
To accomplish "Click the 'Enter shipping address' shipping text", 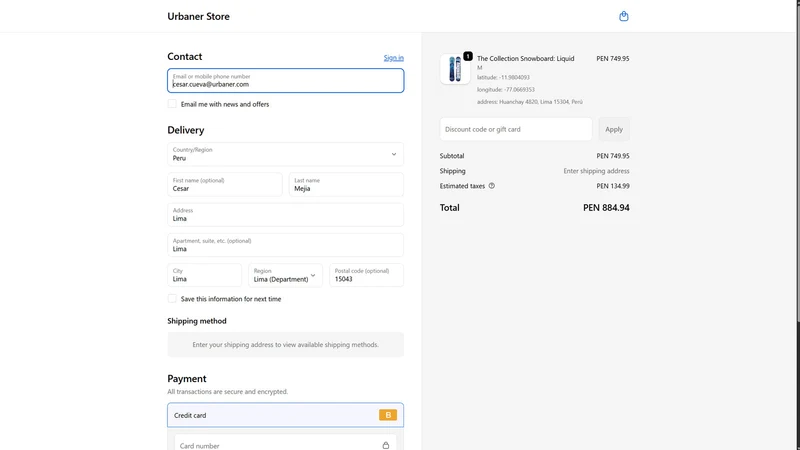I will tap(596, 171).
